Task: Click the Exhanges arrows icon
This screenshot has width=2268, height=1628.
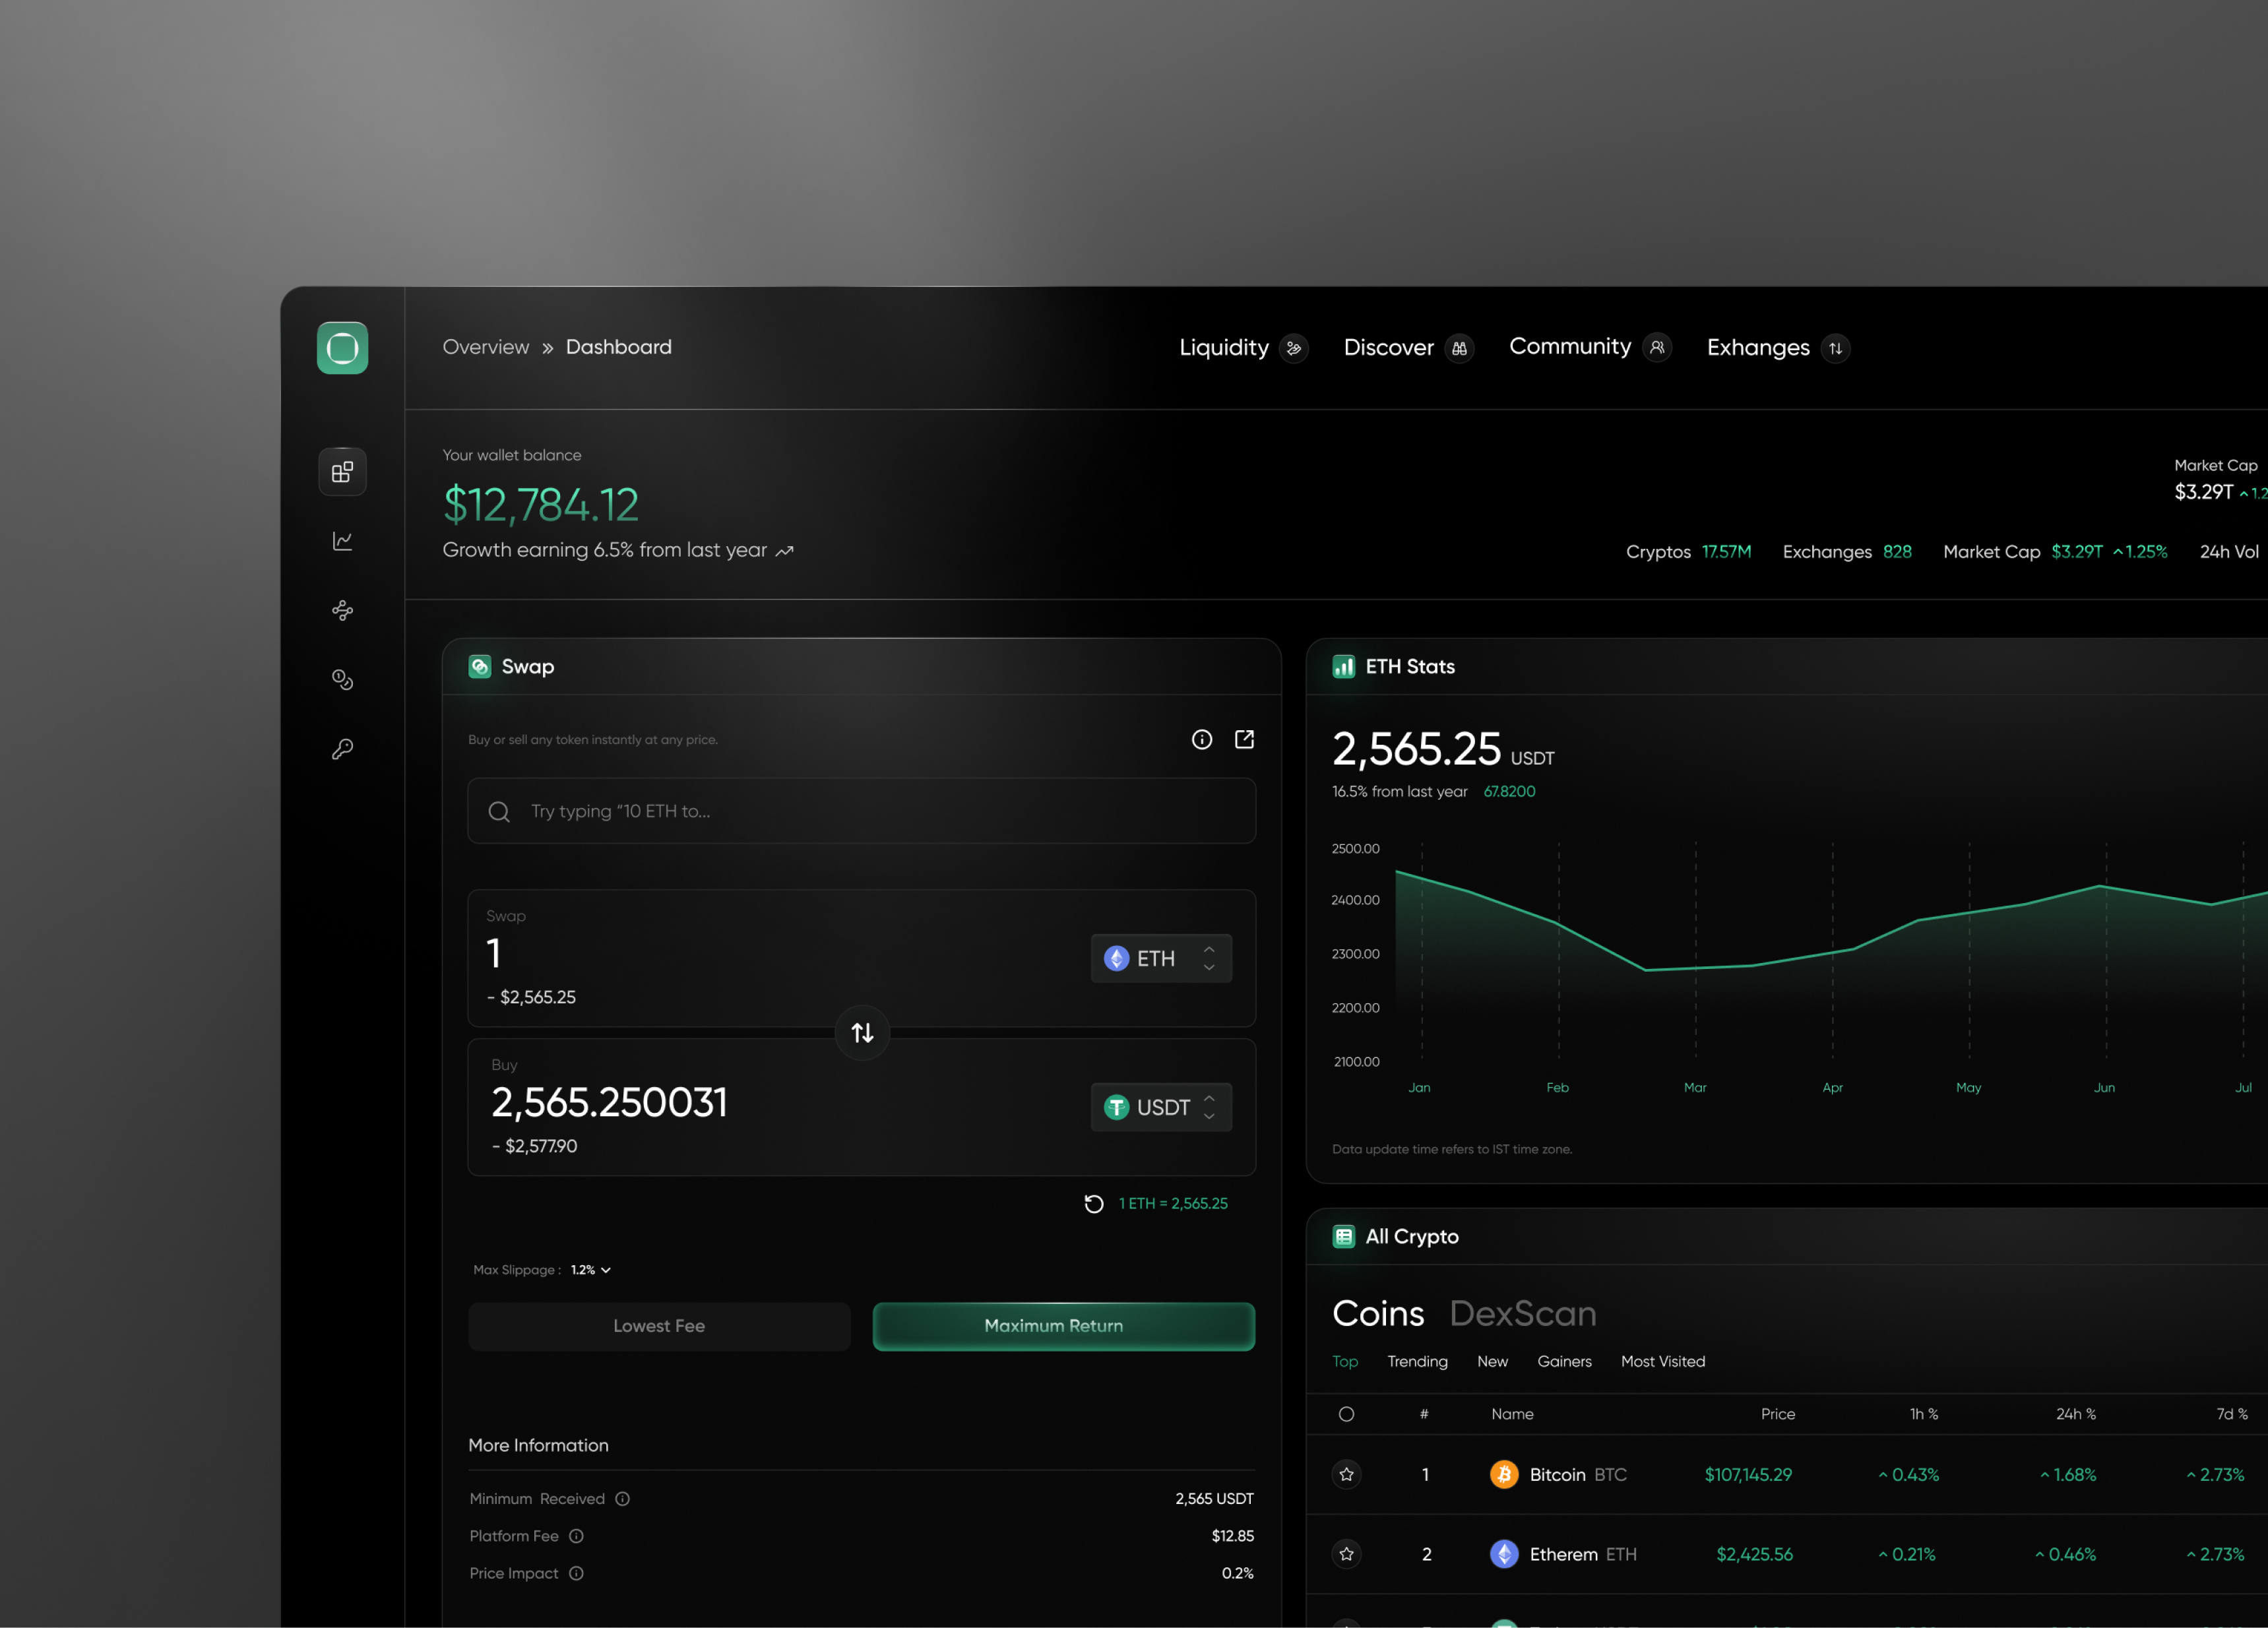Action: coord(1835,348)
